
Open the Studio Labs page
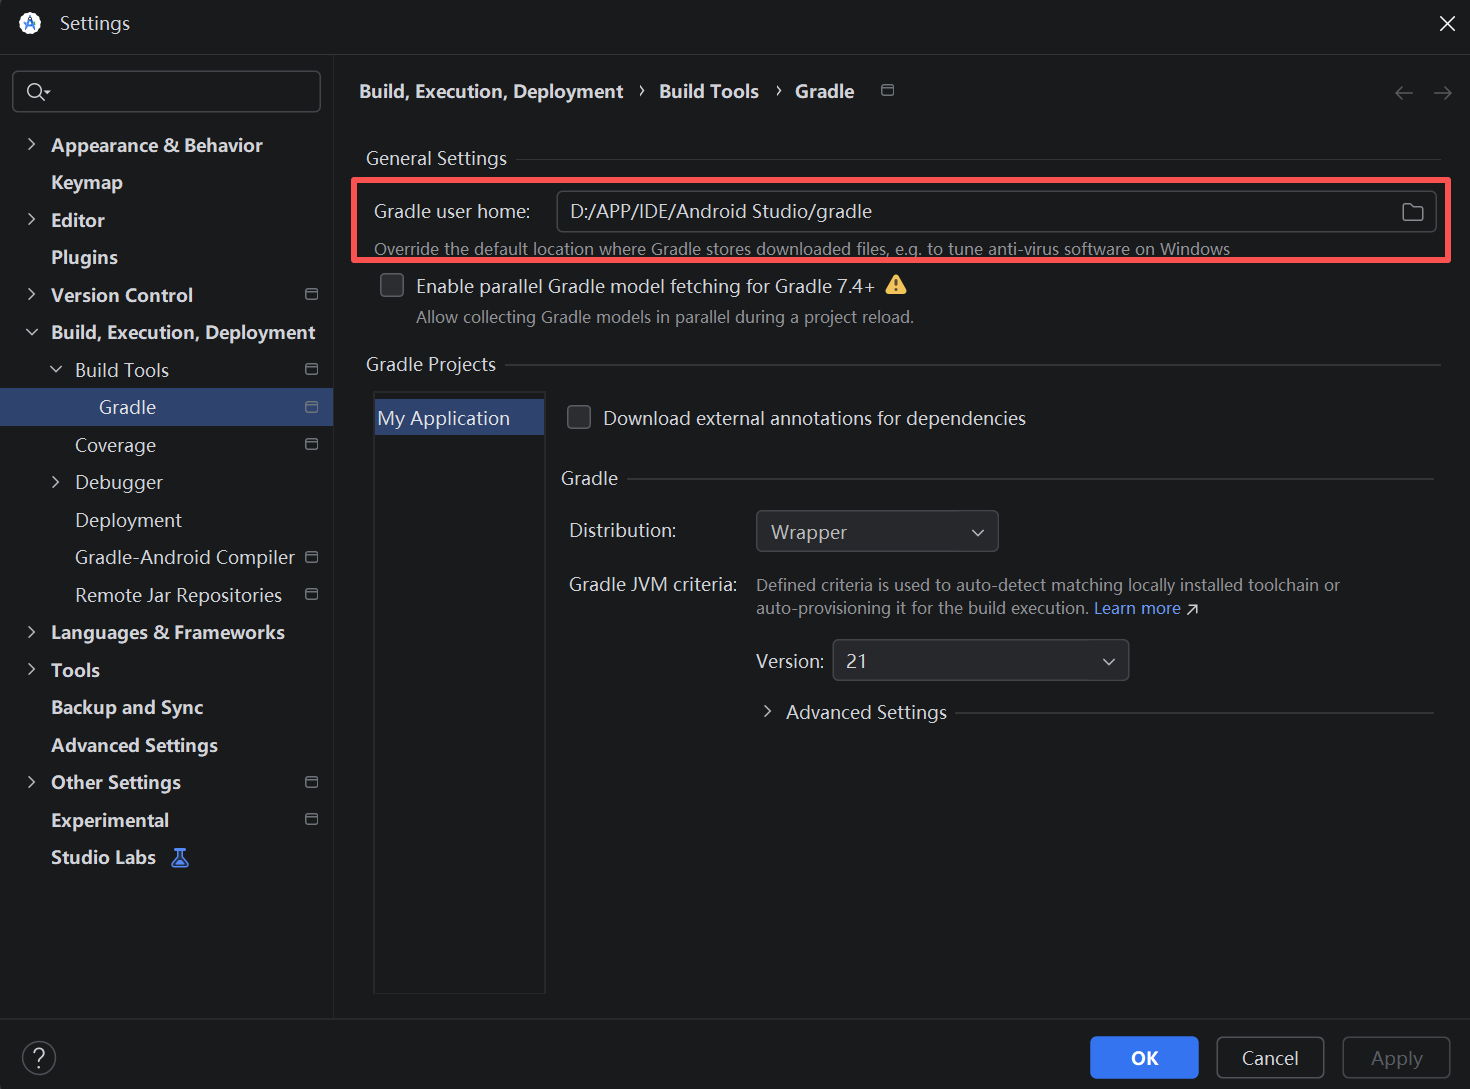103,857
